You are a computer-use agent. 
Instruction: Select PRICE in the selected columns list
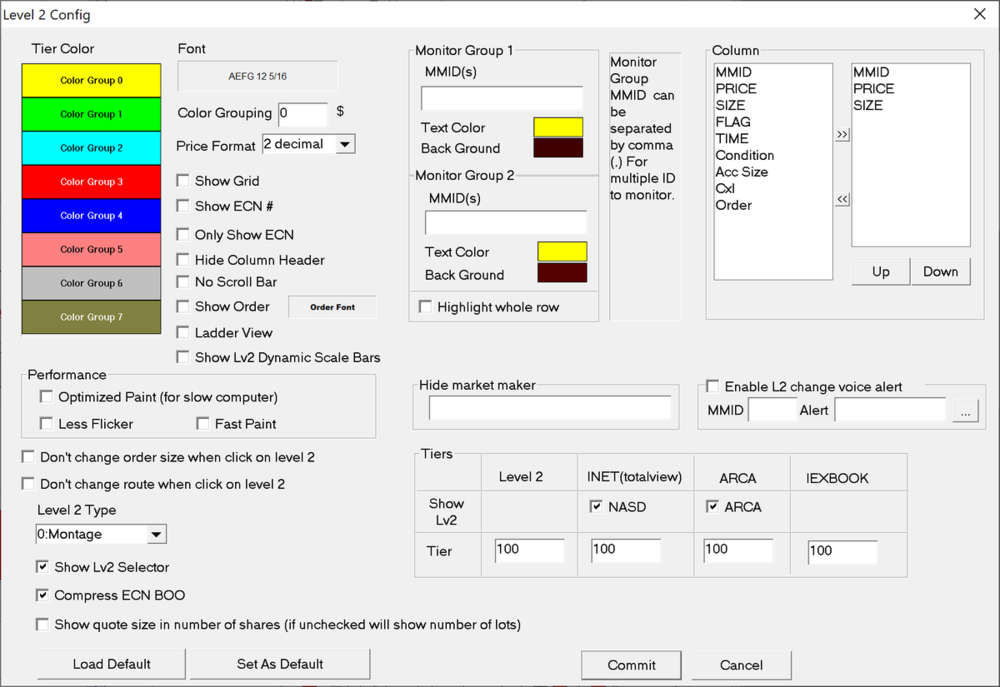tap(873, 89)
